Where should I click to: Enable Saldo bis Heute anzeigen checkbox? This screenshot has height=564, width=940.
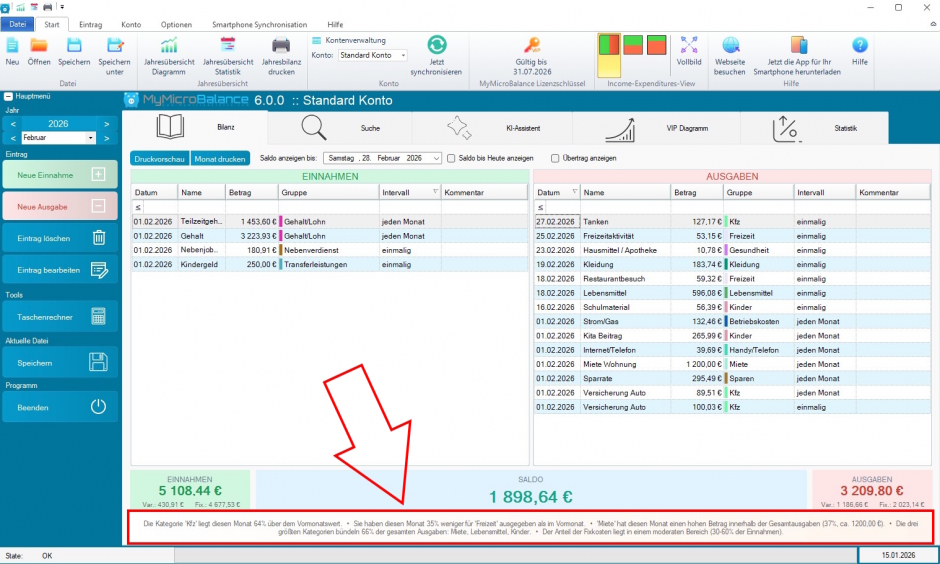click(452, 158)
